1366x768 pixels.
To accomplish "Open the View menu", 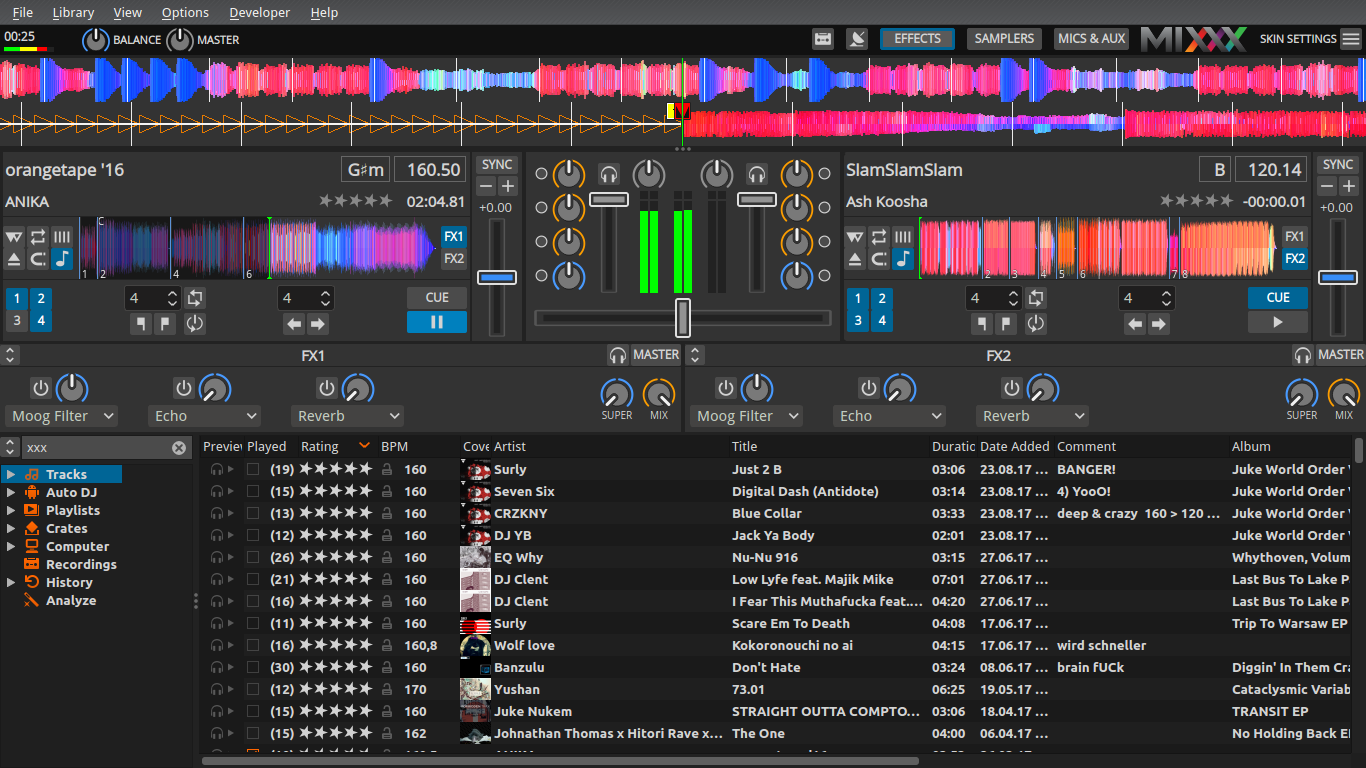I will 128,13.
